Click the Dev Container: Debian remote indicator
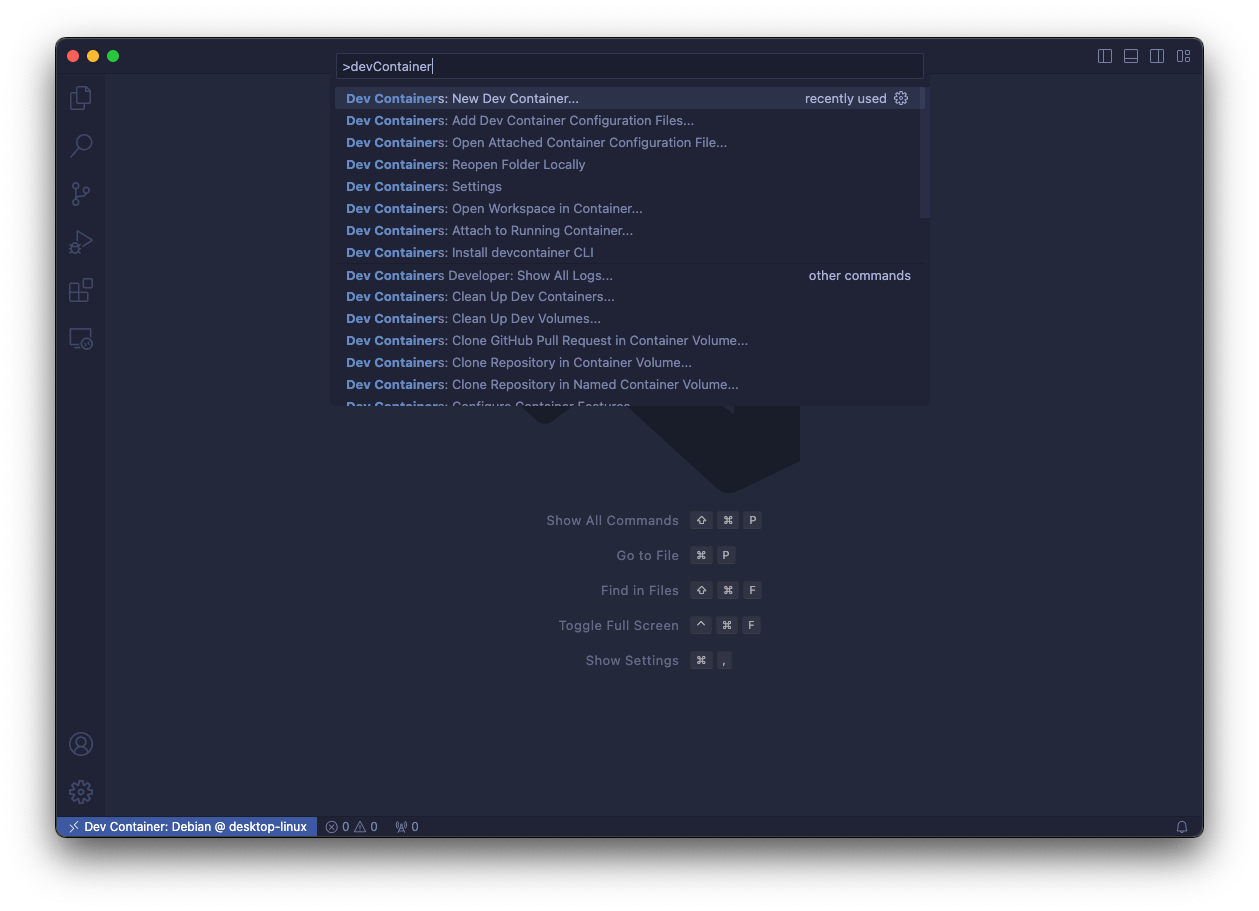 pyautogui.click(x=187, y=827)
